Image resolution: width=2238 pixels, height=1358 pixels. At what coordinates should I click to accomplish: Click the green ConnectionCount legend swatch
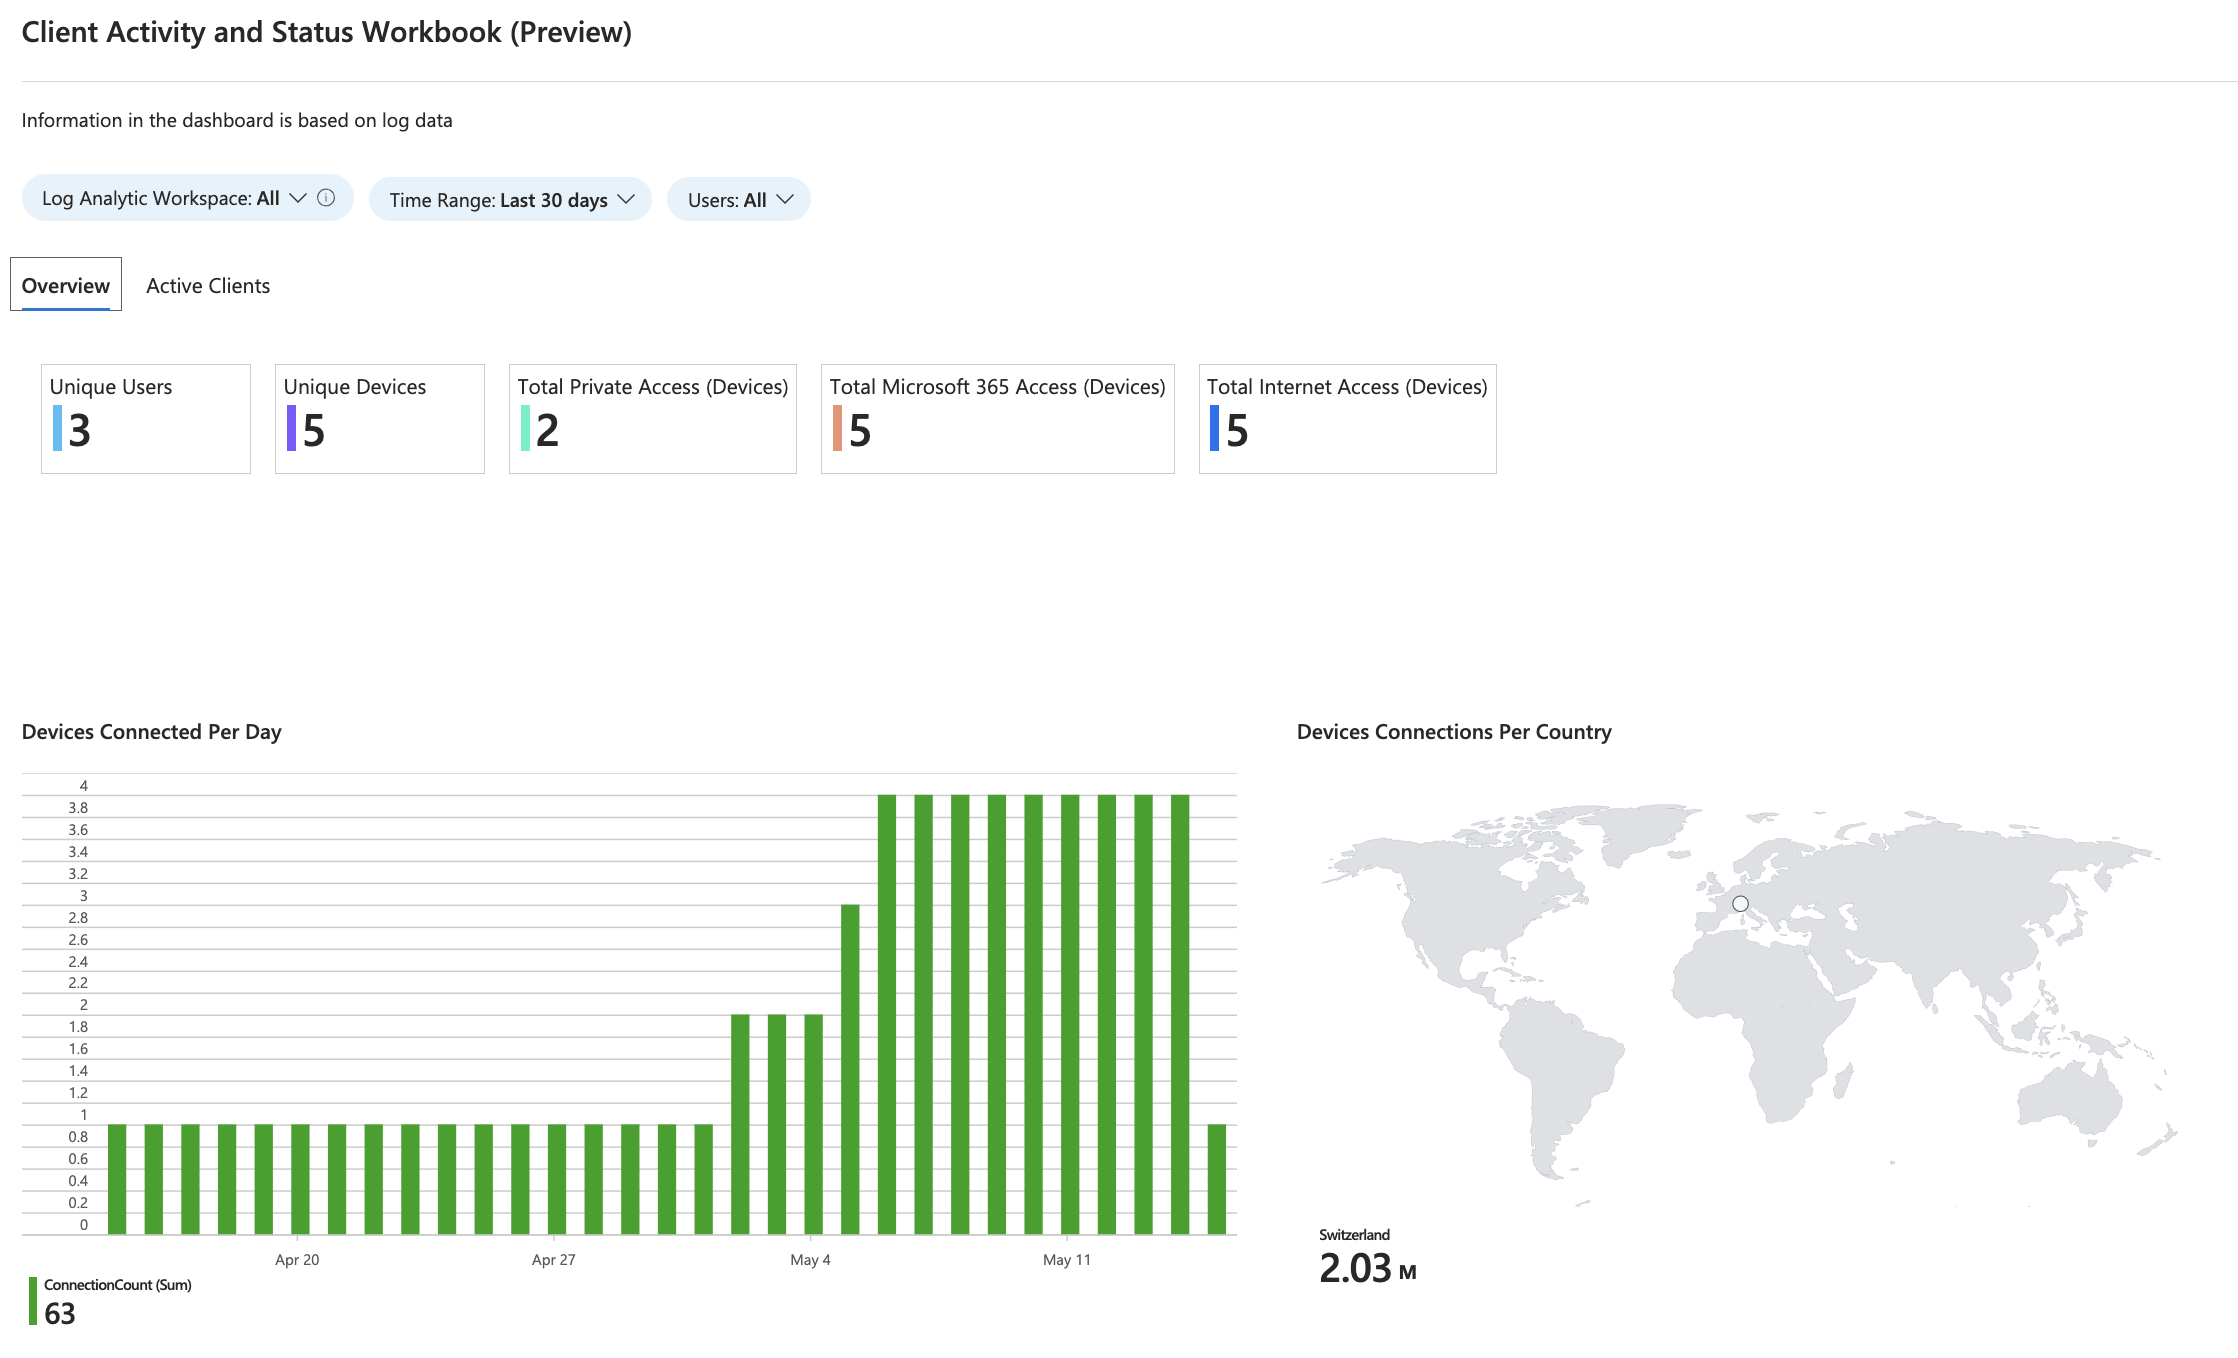[33, 1301]
